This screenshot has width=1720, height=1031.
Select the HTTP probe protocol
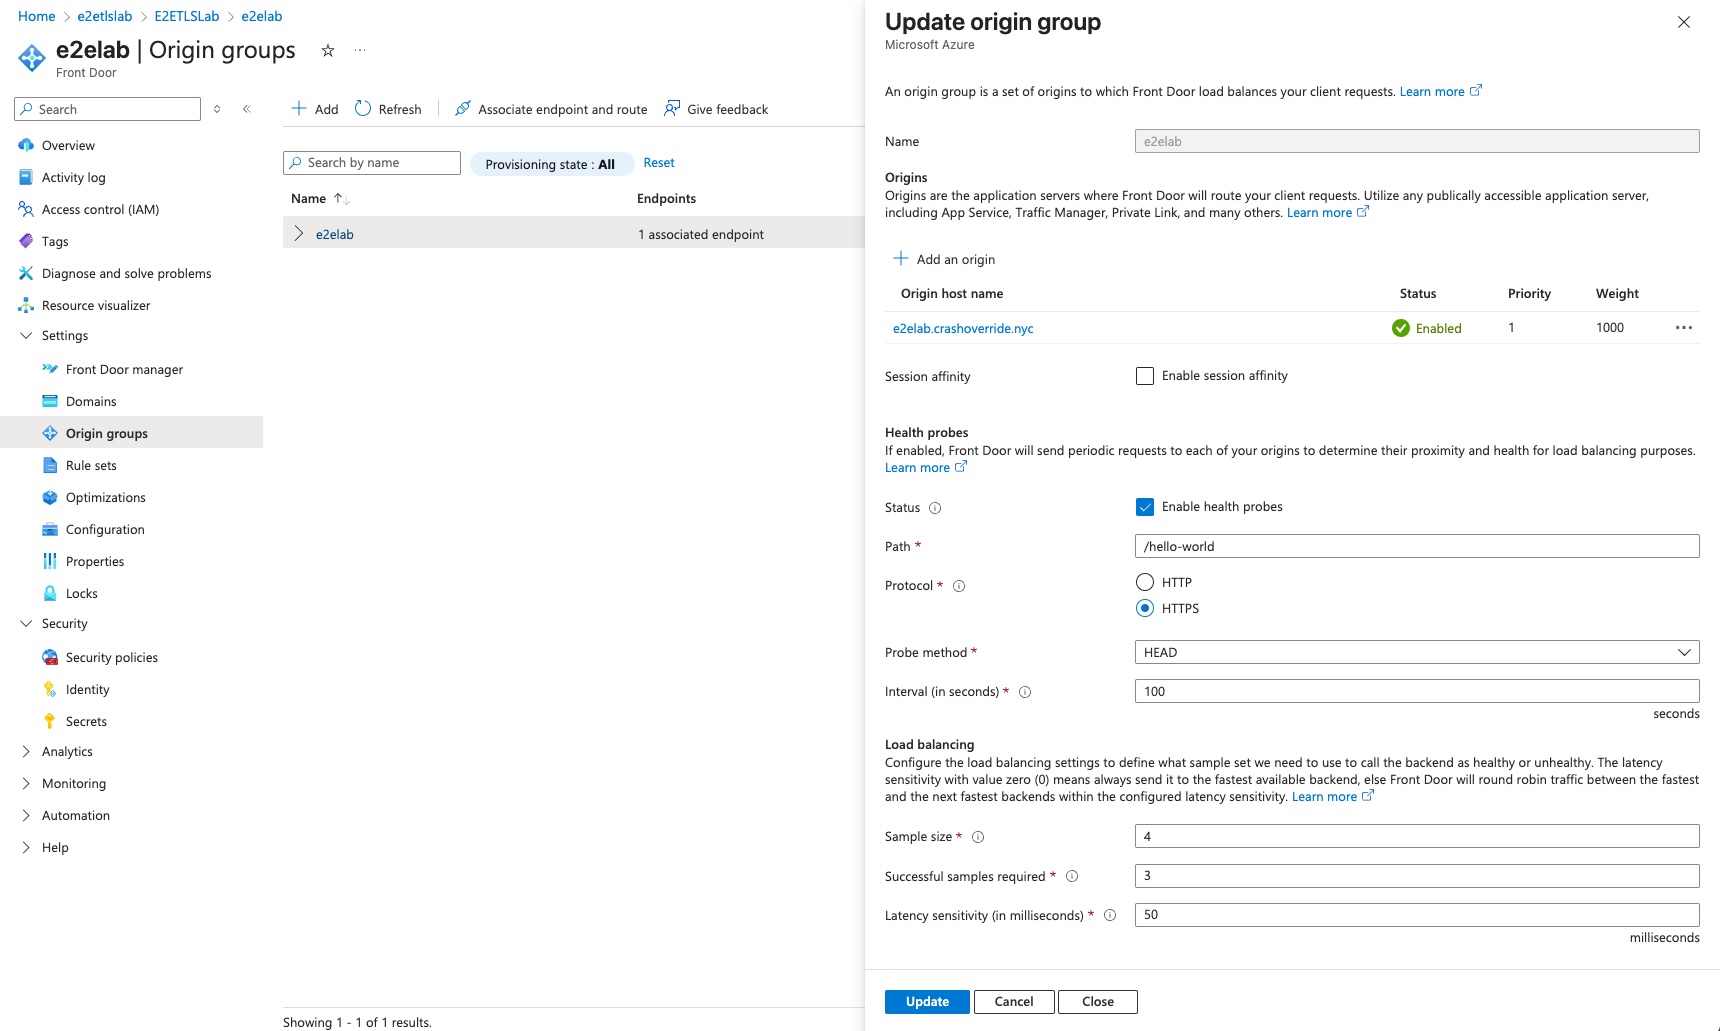point(1145,581)
